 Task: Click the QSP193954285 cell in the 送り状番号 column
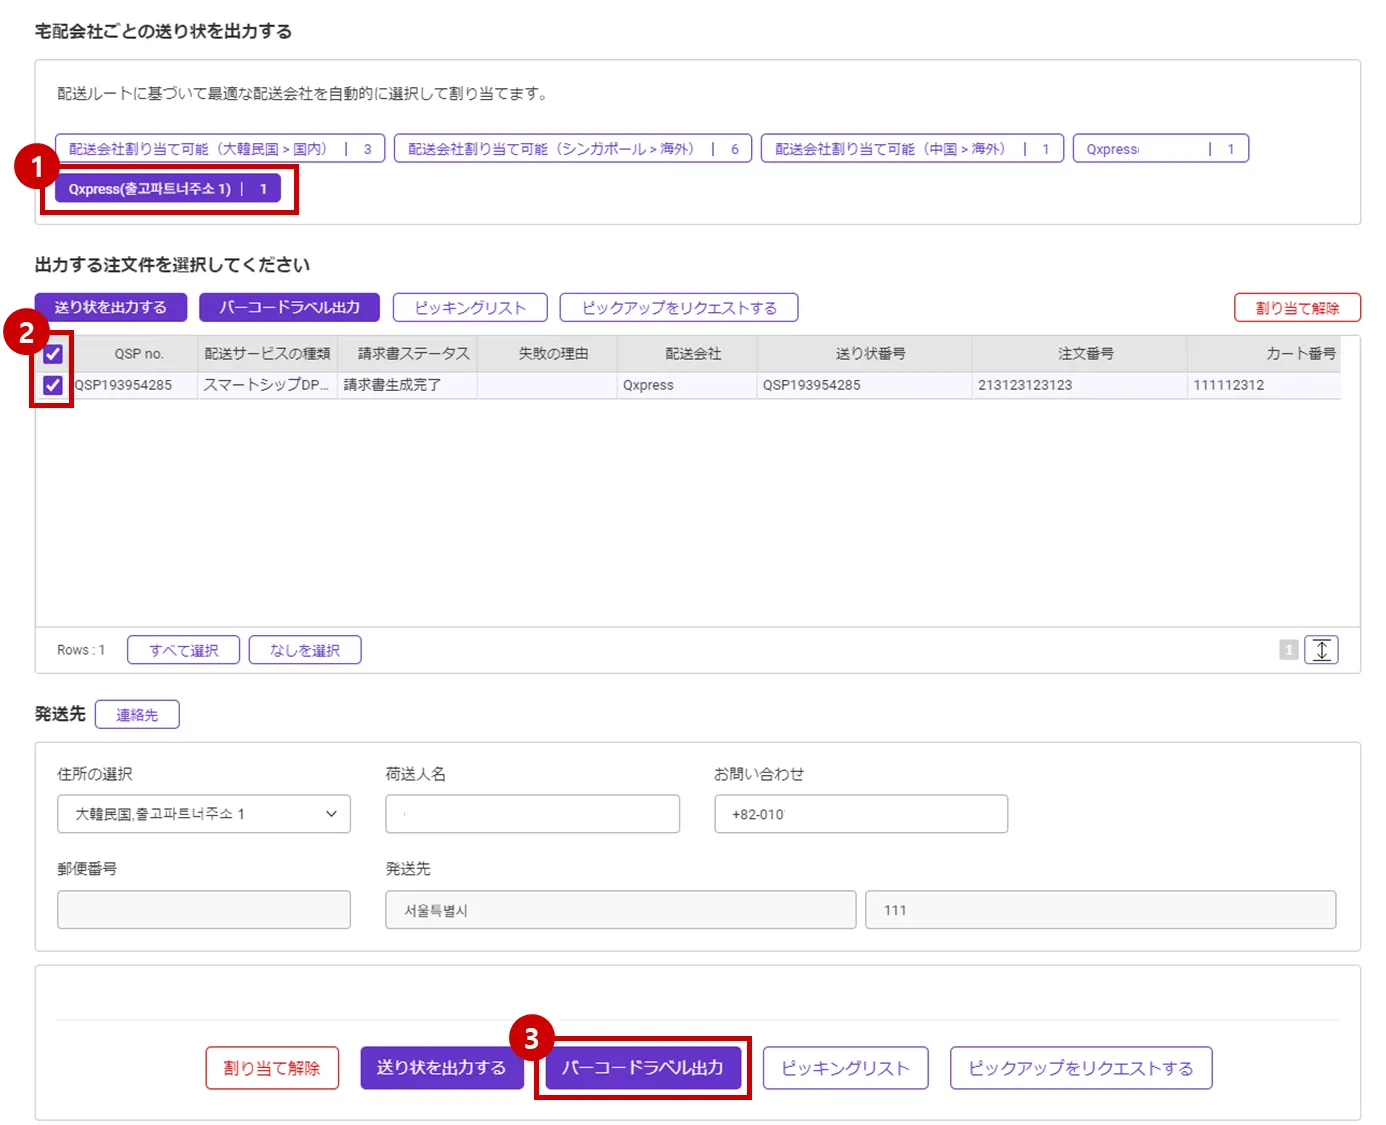[865, 385]
